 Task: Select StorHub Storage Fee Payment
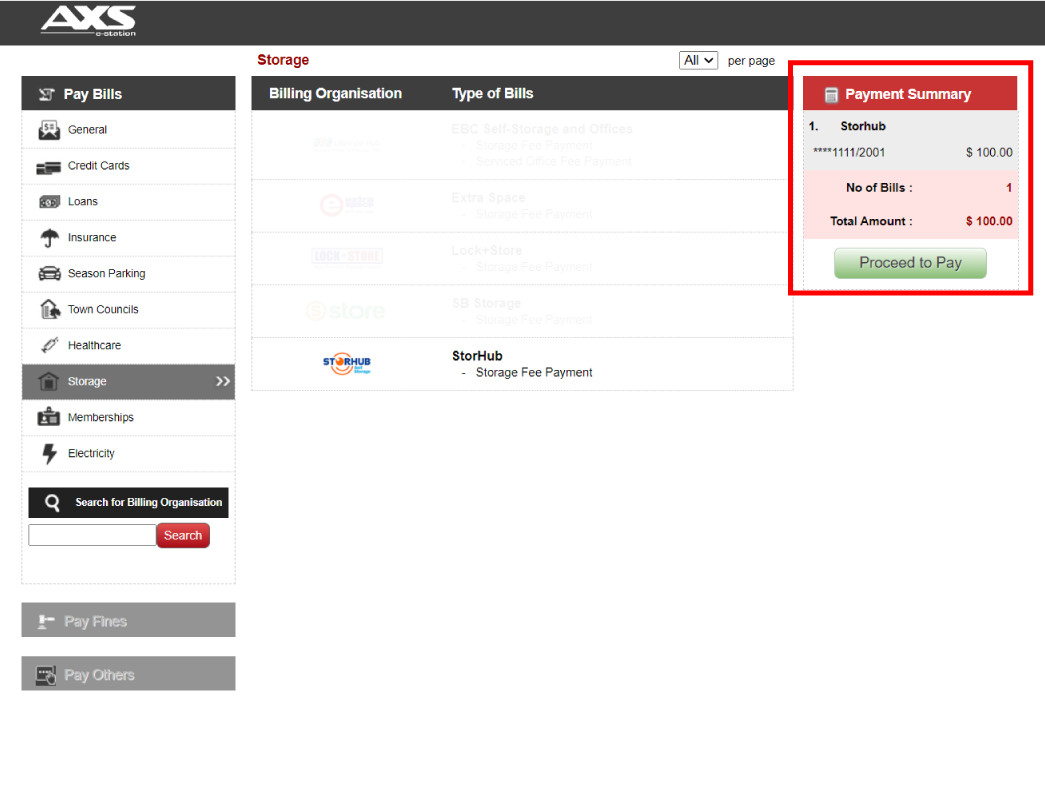534,373
